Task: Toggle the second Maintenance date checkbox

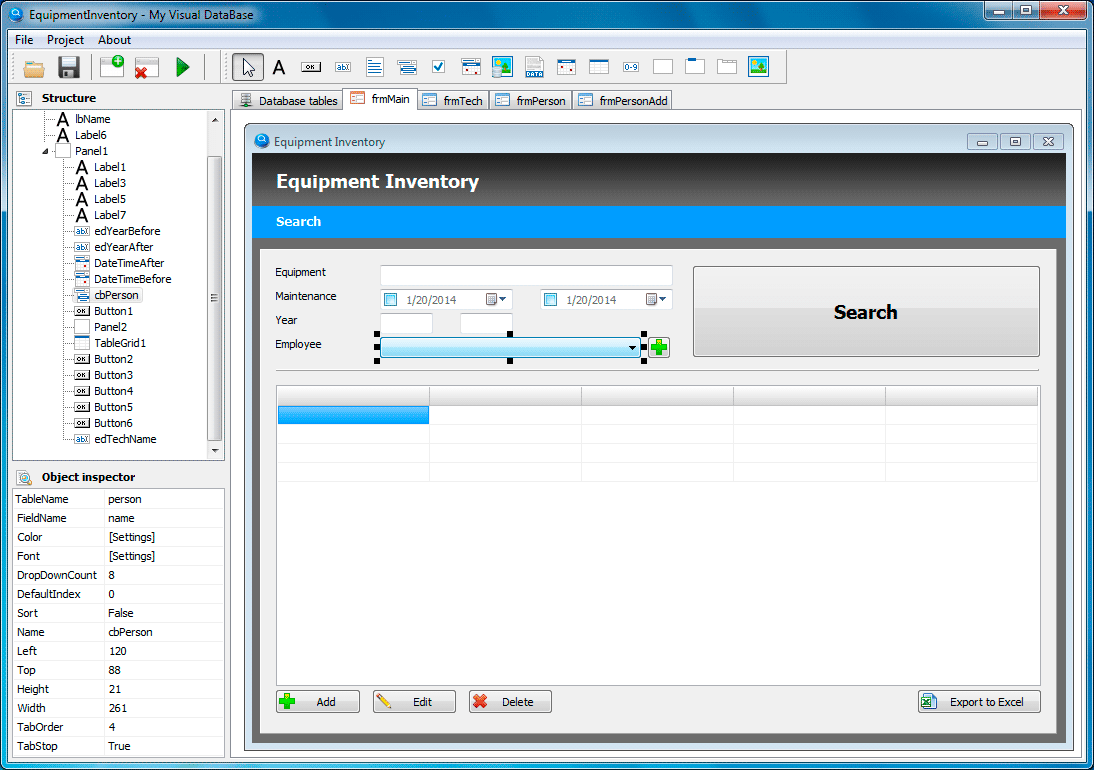Action: (550, 300)
